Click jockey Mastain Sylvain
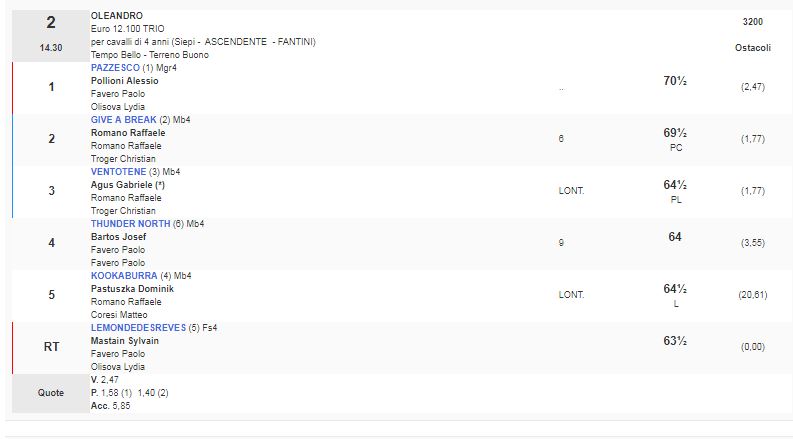This screenshot has height=439, width=793. tap(125, 341)
